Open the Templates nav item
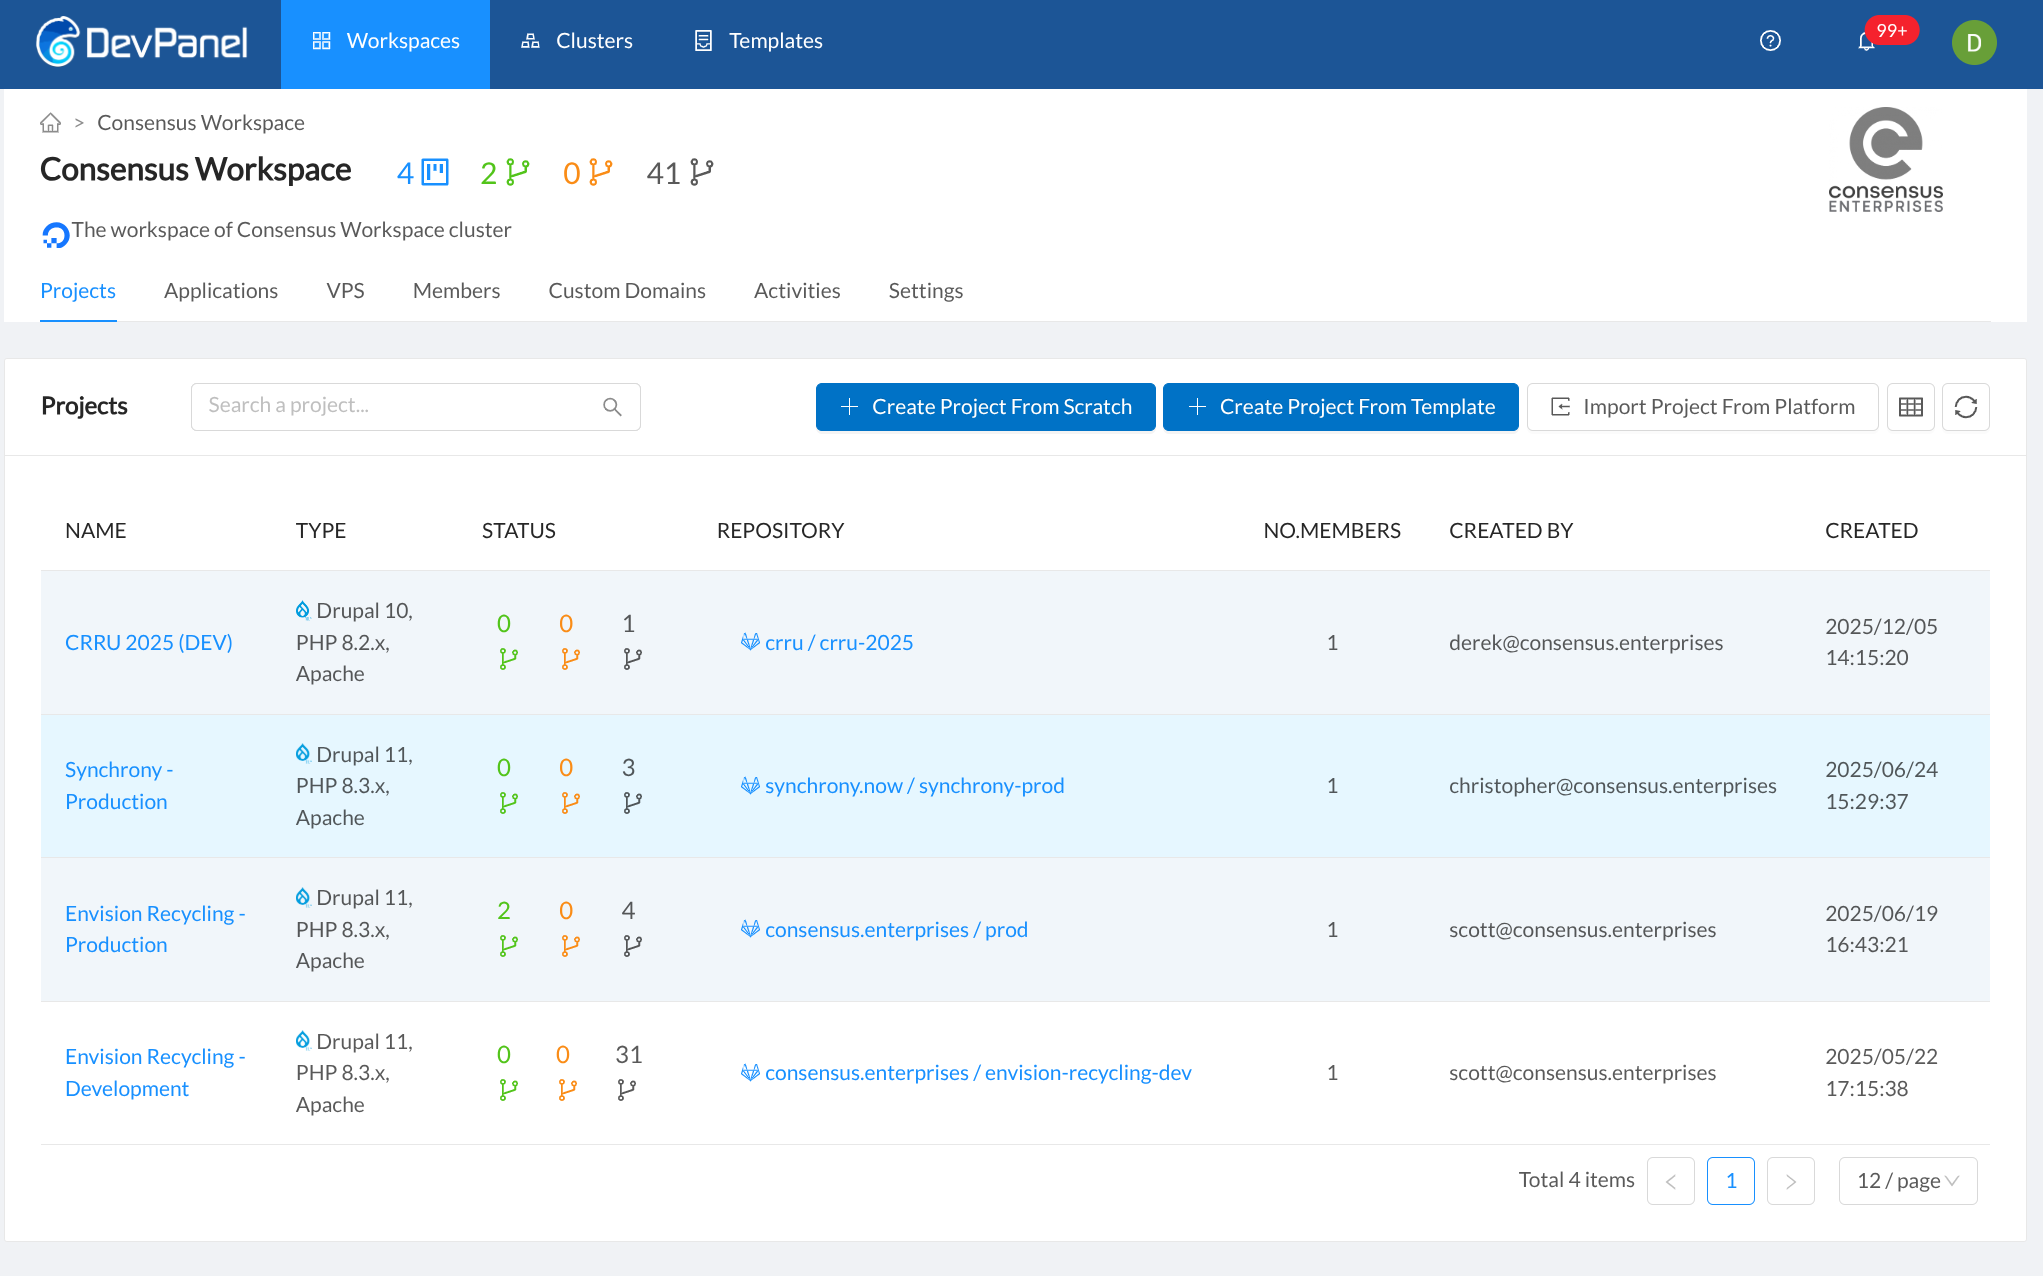 (758, 42)
